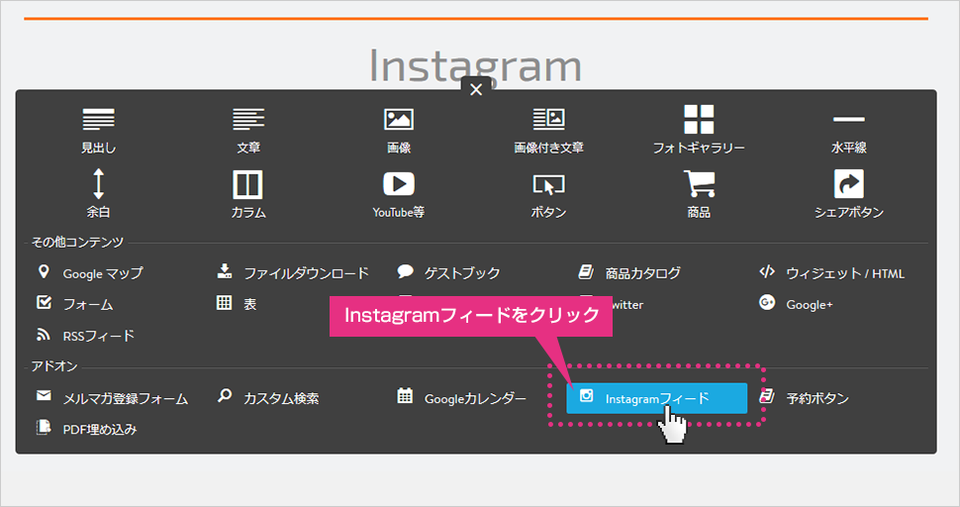Screen dimensions: 960x507
Task: Select Google マップ element
Action: [91, 273]
